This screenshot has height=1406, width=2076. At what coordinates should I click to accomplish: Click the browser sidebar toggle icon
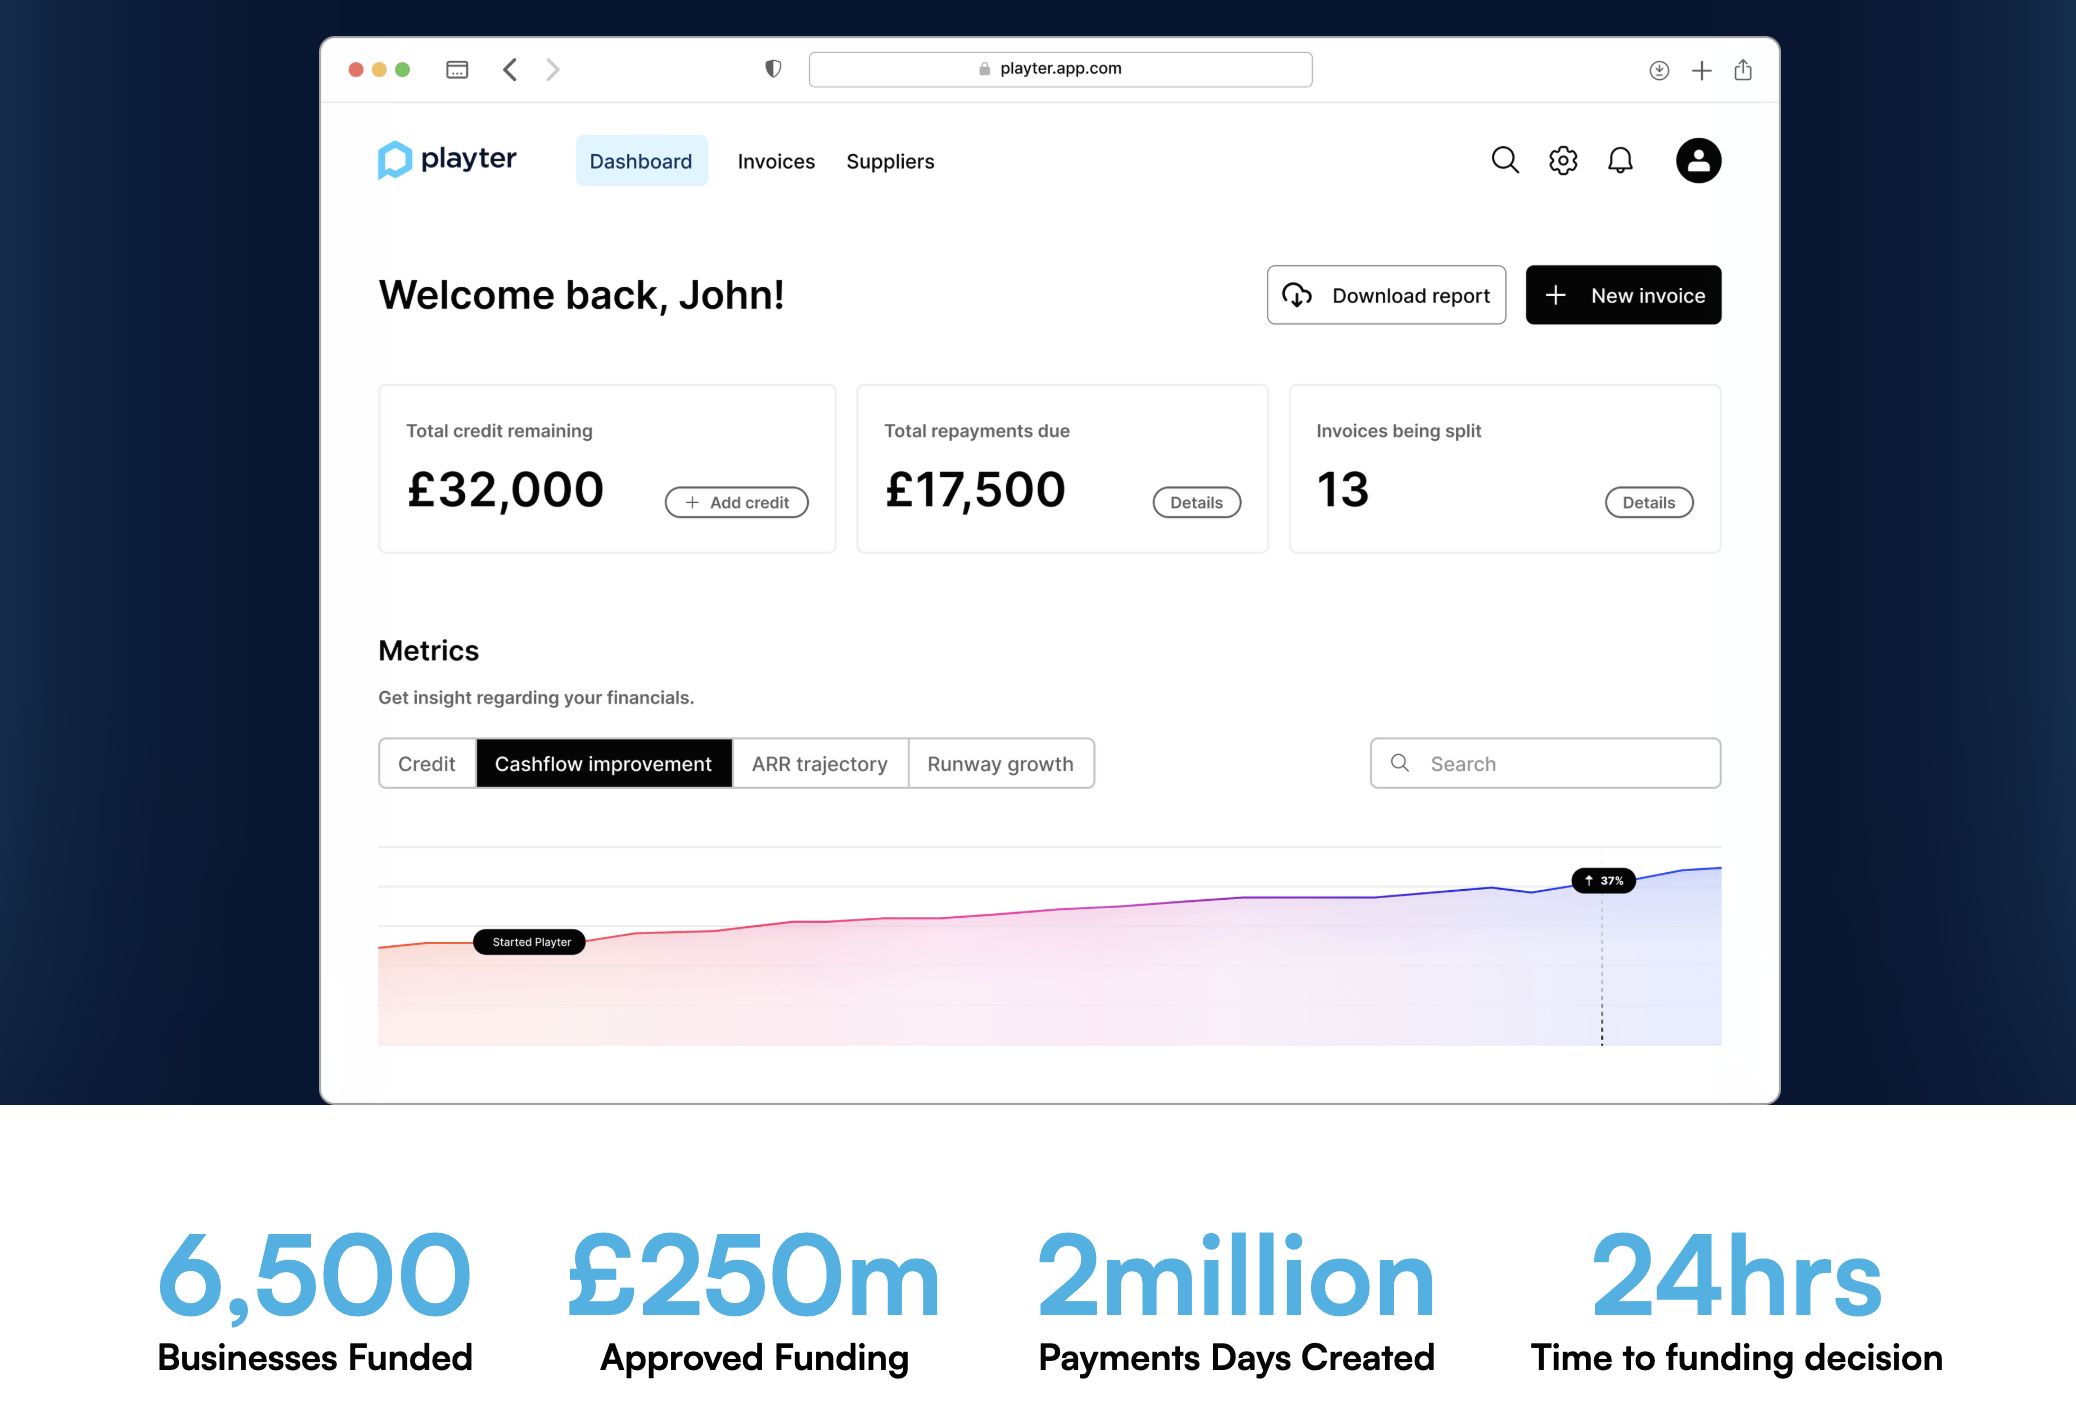point(457,69)
